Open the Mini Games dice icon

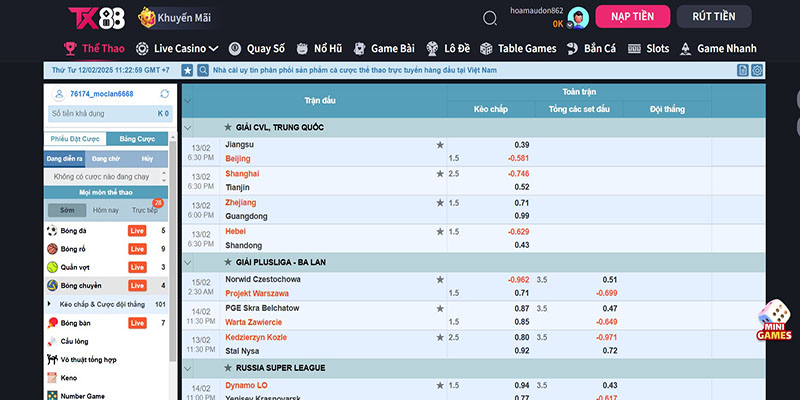[774, 320]
